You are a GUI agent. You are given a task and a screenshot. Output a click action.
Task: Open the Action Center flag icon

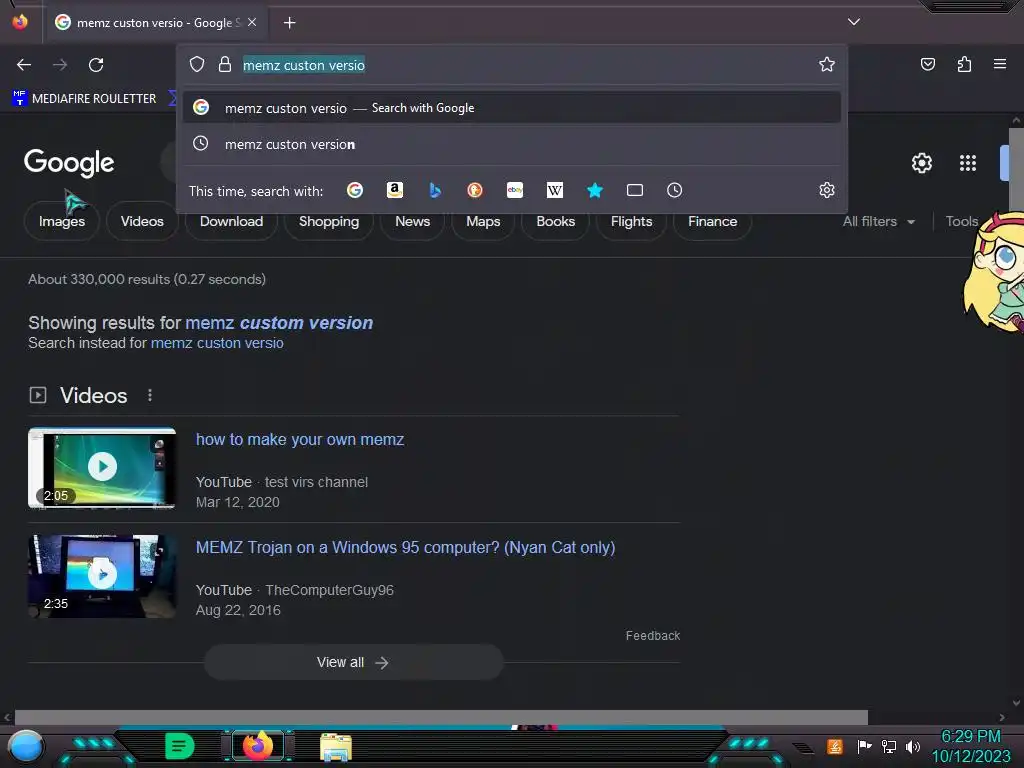click(x=864, y=746)
